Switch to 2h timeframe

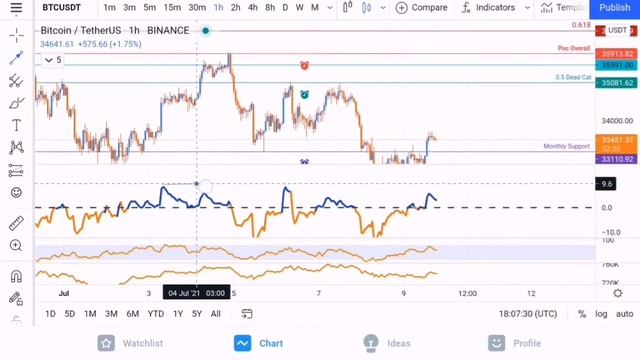point(236,7)
